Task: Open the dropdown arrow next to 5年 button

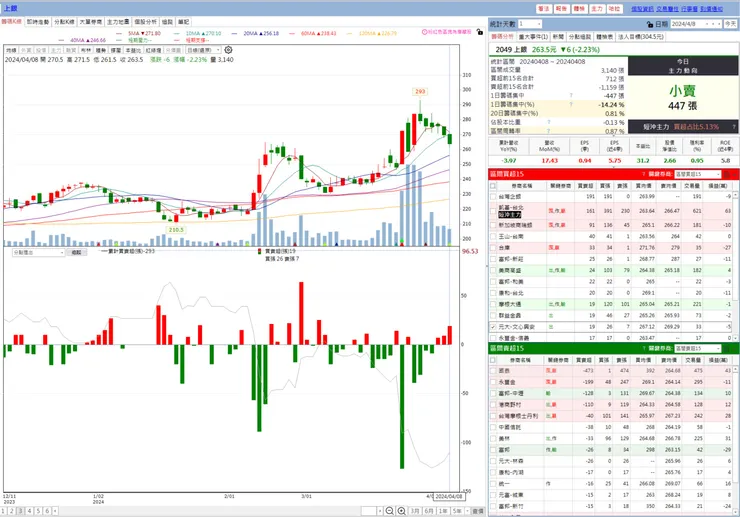Action: tap(467, 511)
